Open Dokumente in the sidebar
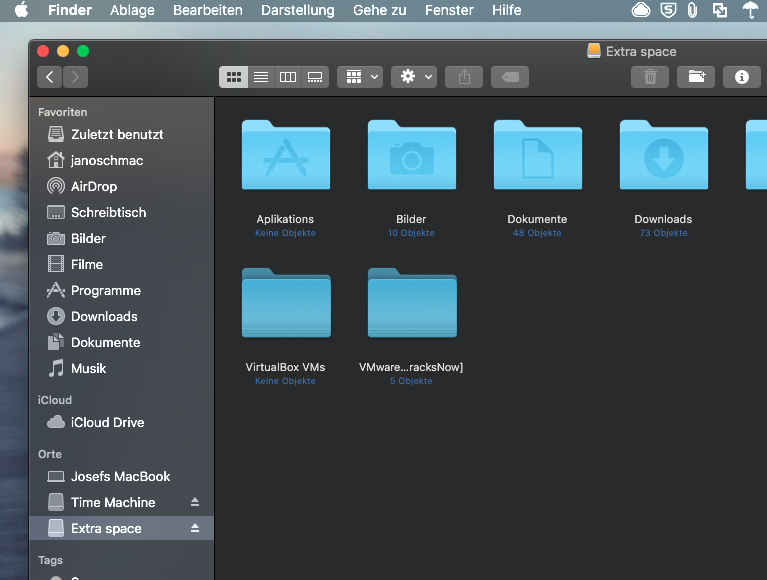This screenshot has width=767, height=580. pos(121,342)
